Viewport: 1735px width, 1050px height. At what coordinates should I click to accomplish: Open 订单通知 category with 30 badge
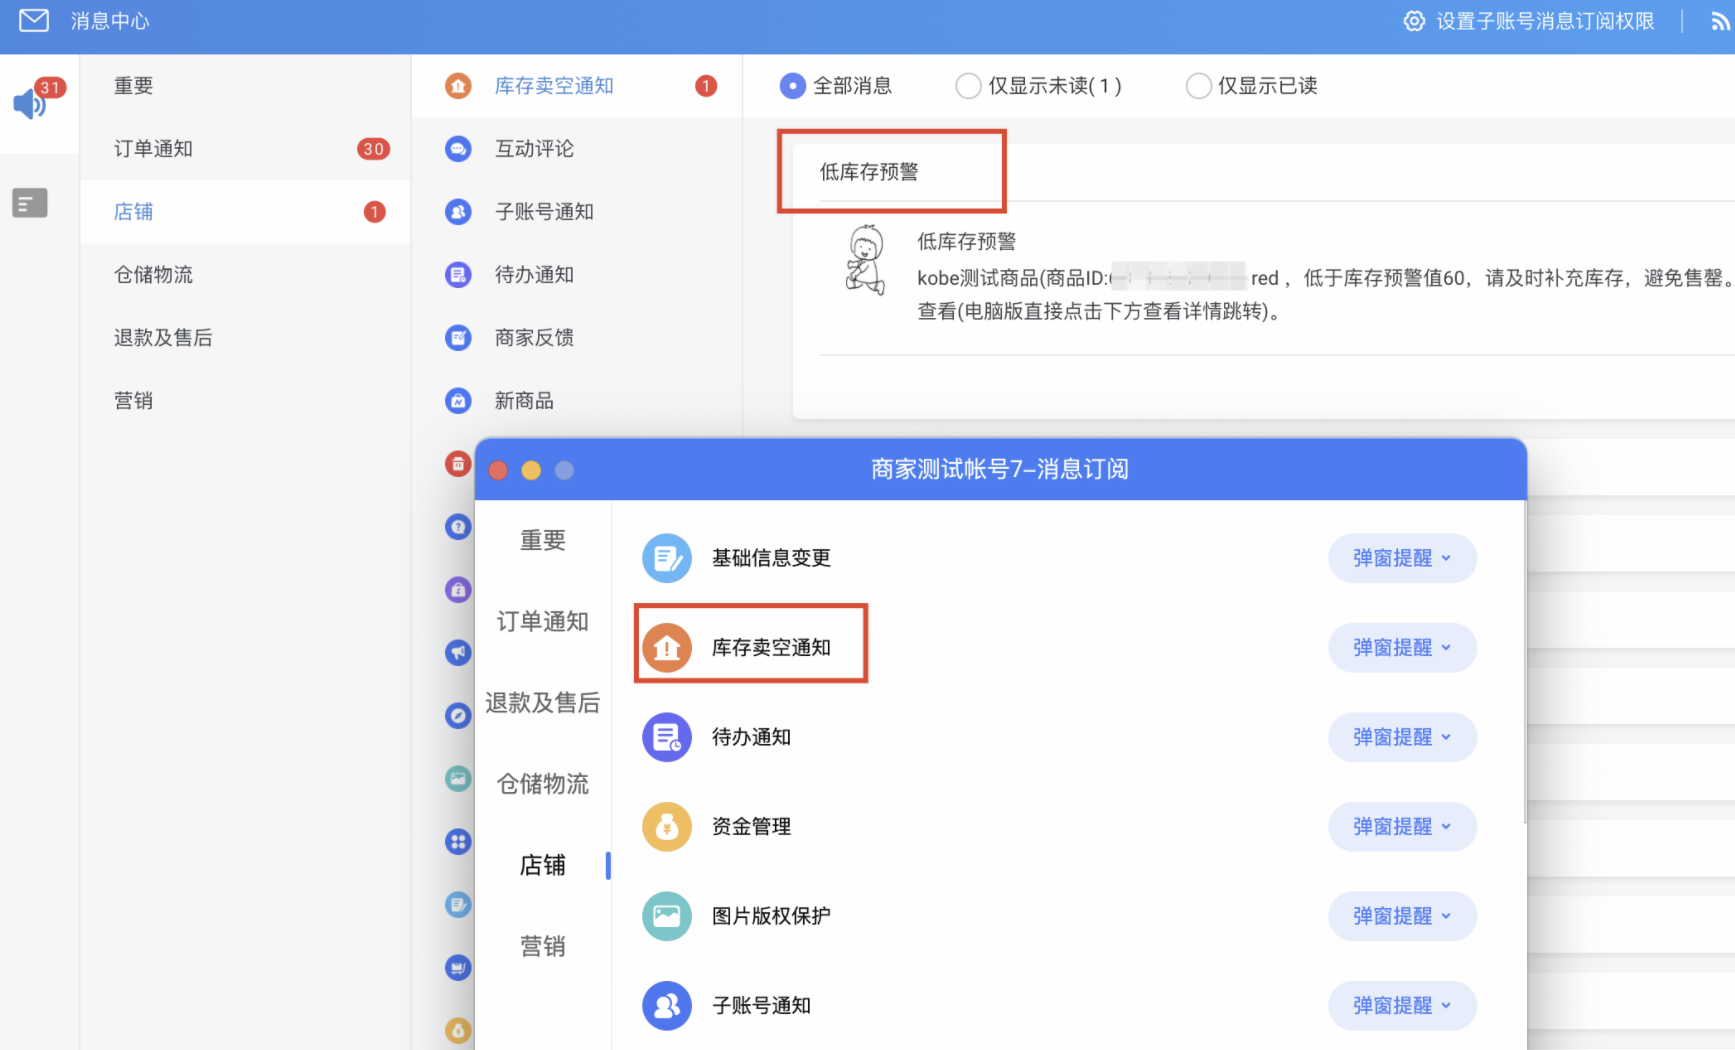coord(245,149)
